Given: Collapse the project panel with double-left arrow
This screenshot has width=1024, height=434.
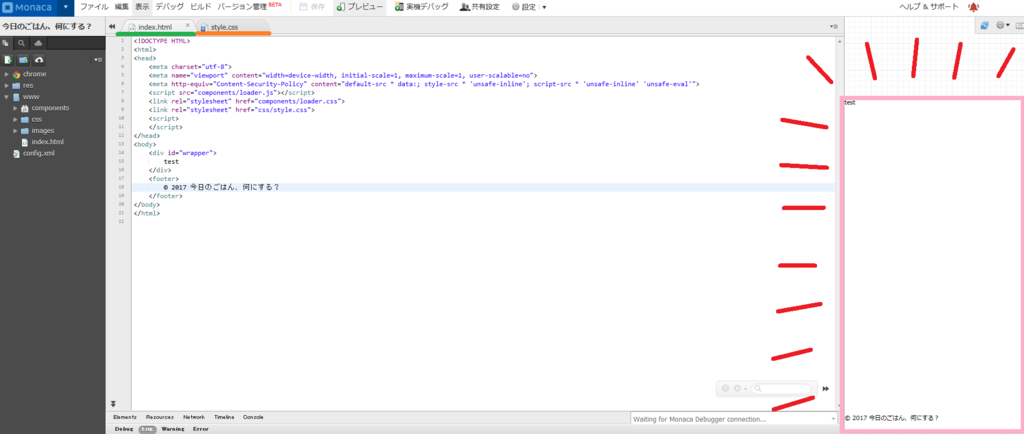Looking at the screenshot, I should [112, 26].
